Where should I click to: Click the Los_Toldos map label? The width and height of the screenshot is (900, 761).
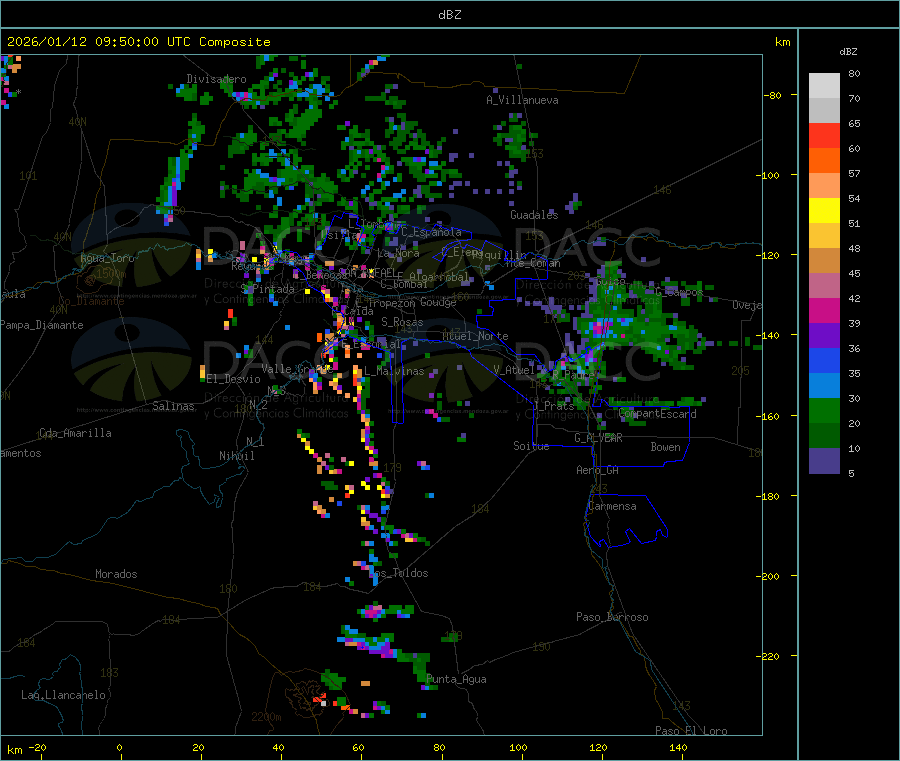coord(398,573)
